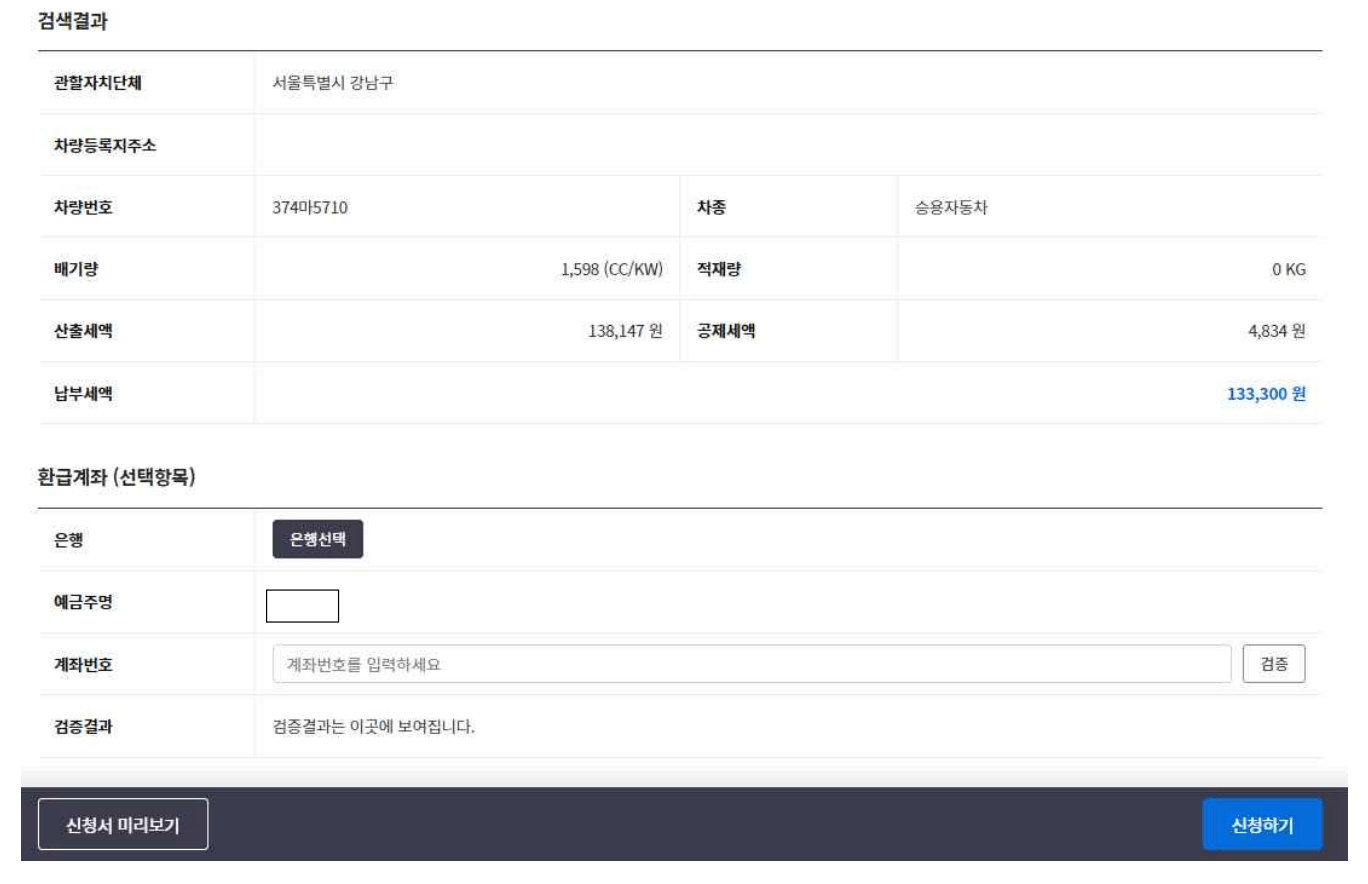Click the 납부세액 label cell

point(82,393)
